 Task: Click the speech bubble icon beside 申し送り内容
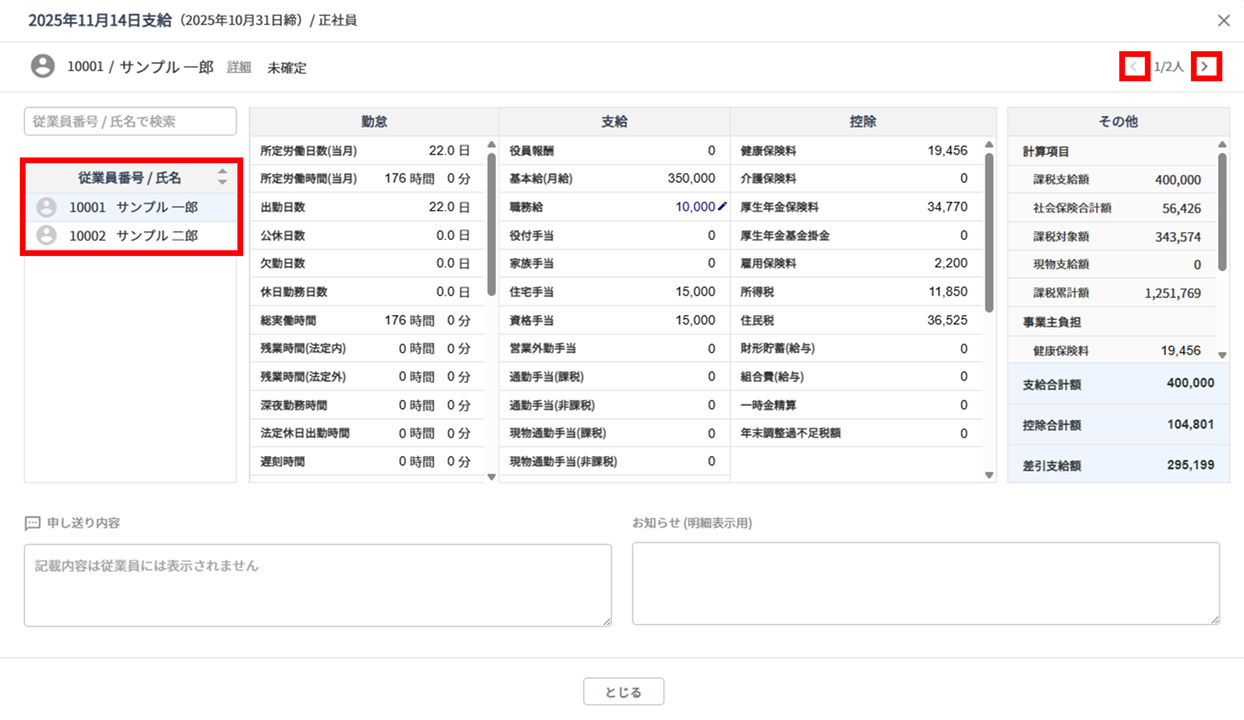click(x=33, y=523)
